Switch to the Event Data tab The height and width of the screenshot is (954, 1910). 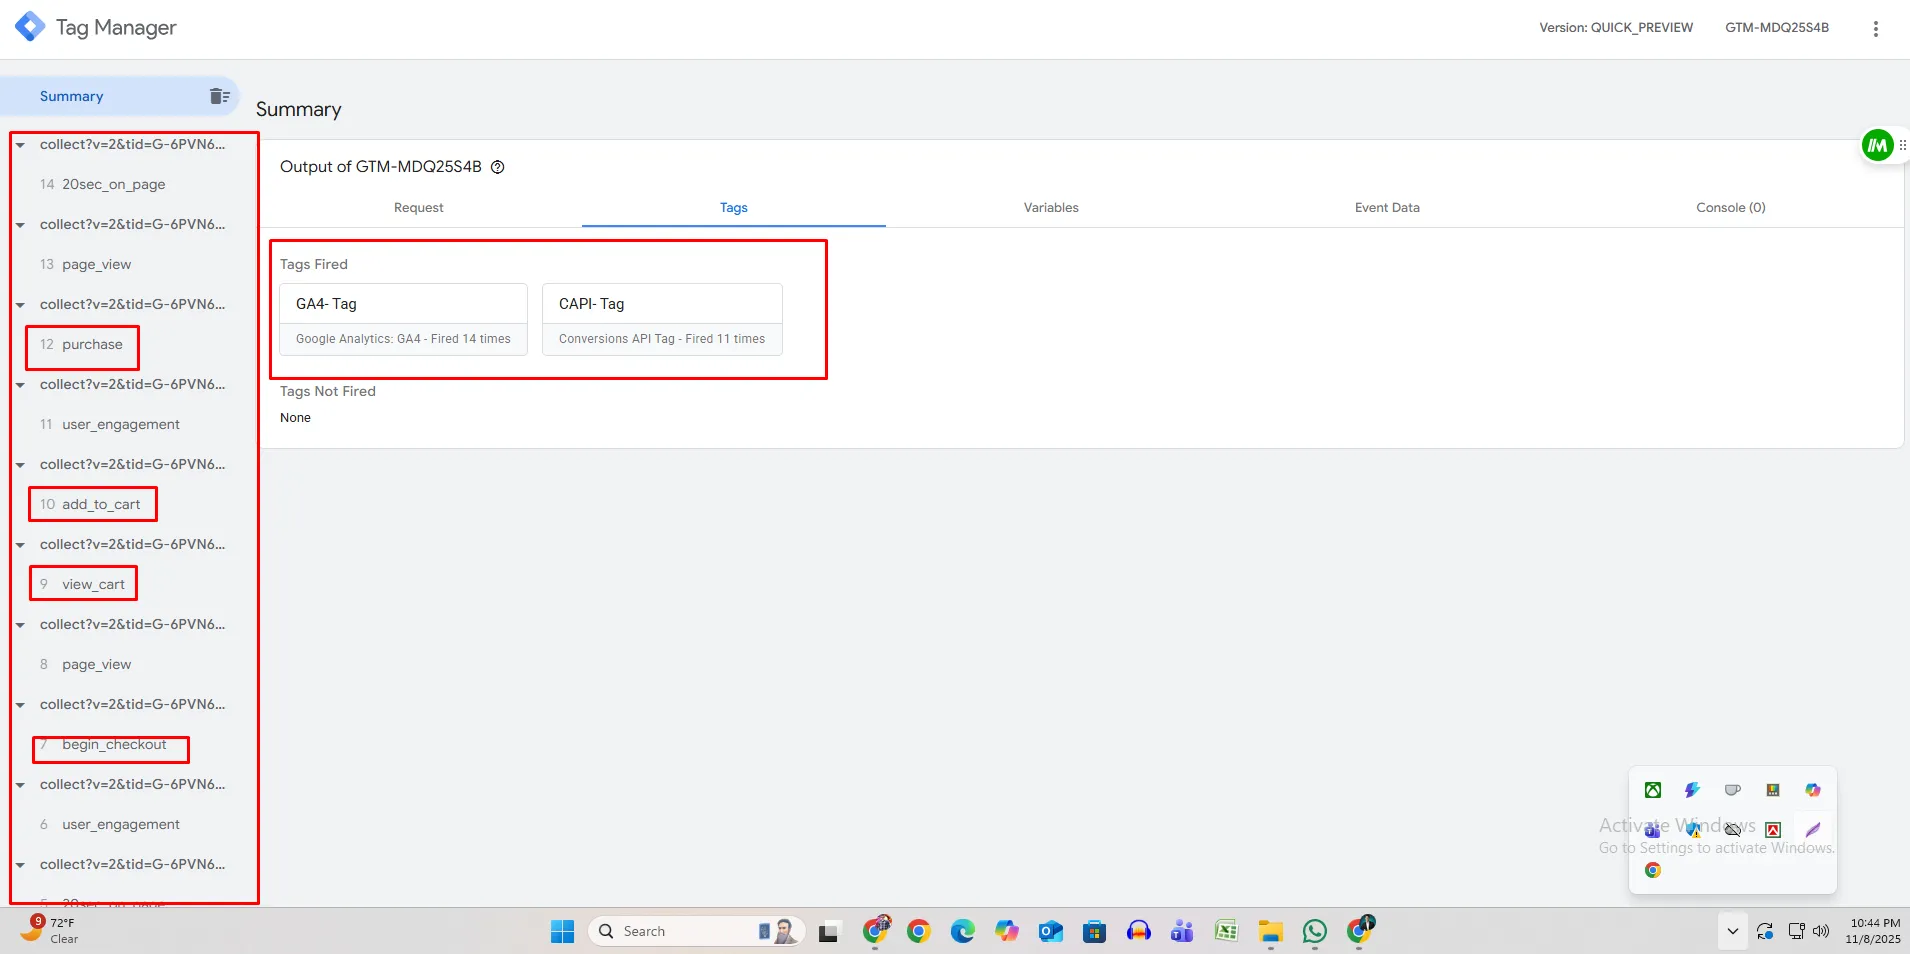(1386, 208)
